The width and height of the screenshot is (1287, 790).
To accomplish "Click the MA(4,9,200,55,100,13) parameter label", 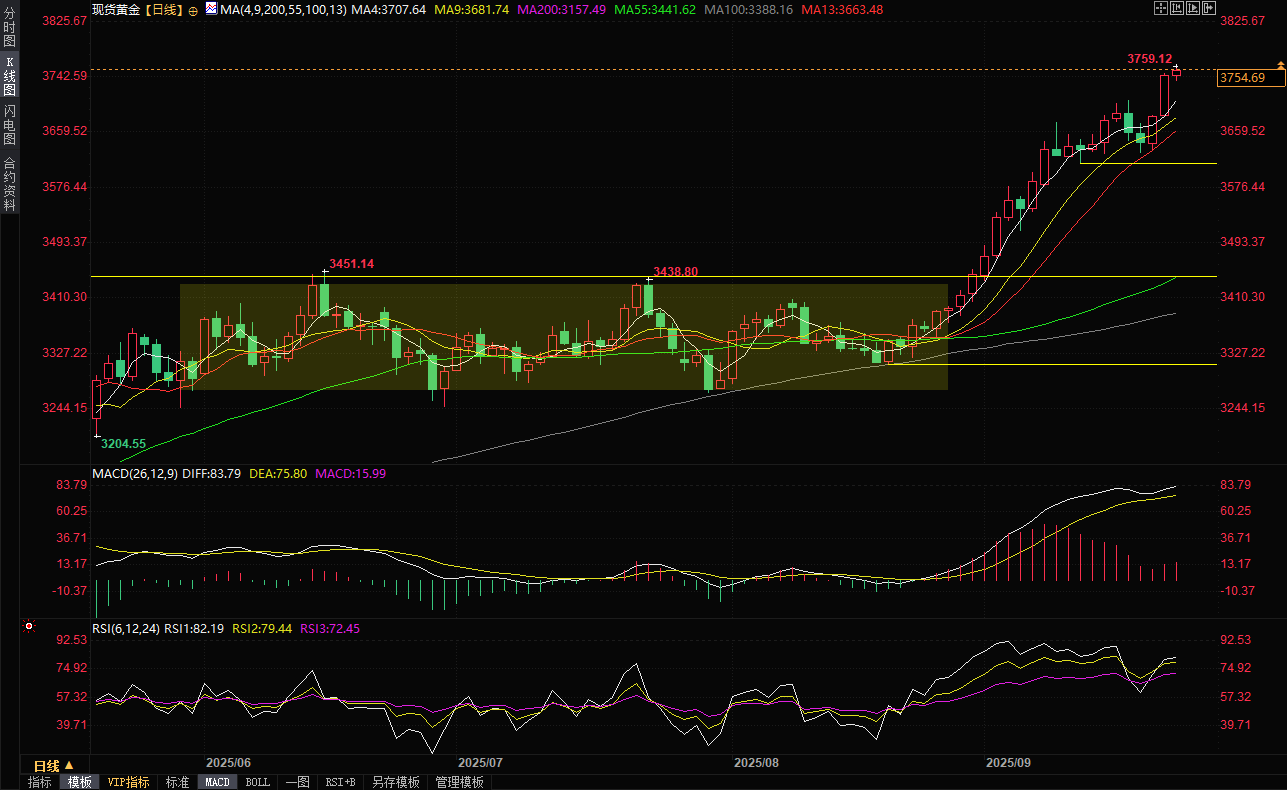I will (283, 9).
